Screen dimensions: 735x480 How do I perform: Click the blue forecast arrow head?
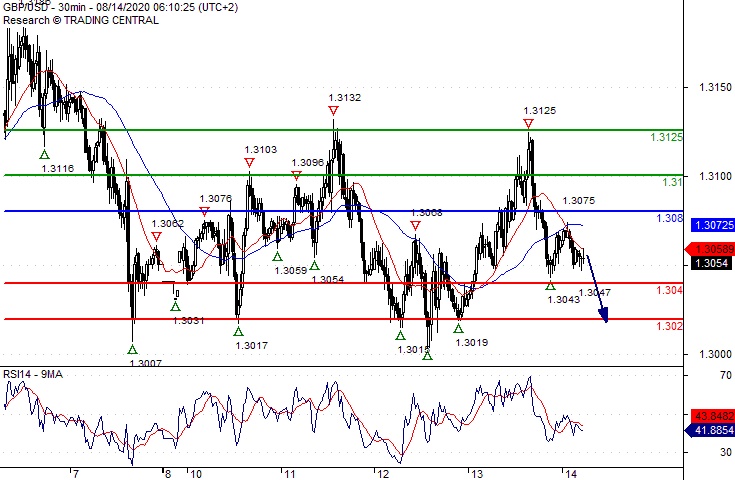pyautogui.click(x=603, y=315)
